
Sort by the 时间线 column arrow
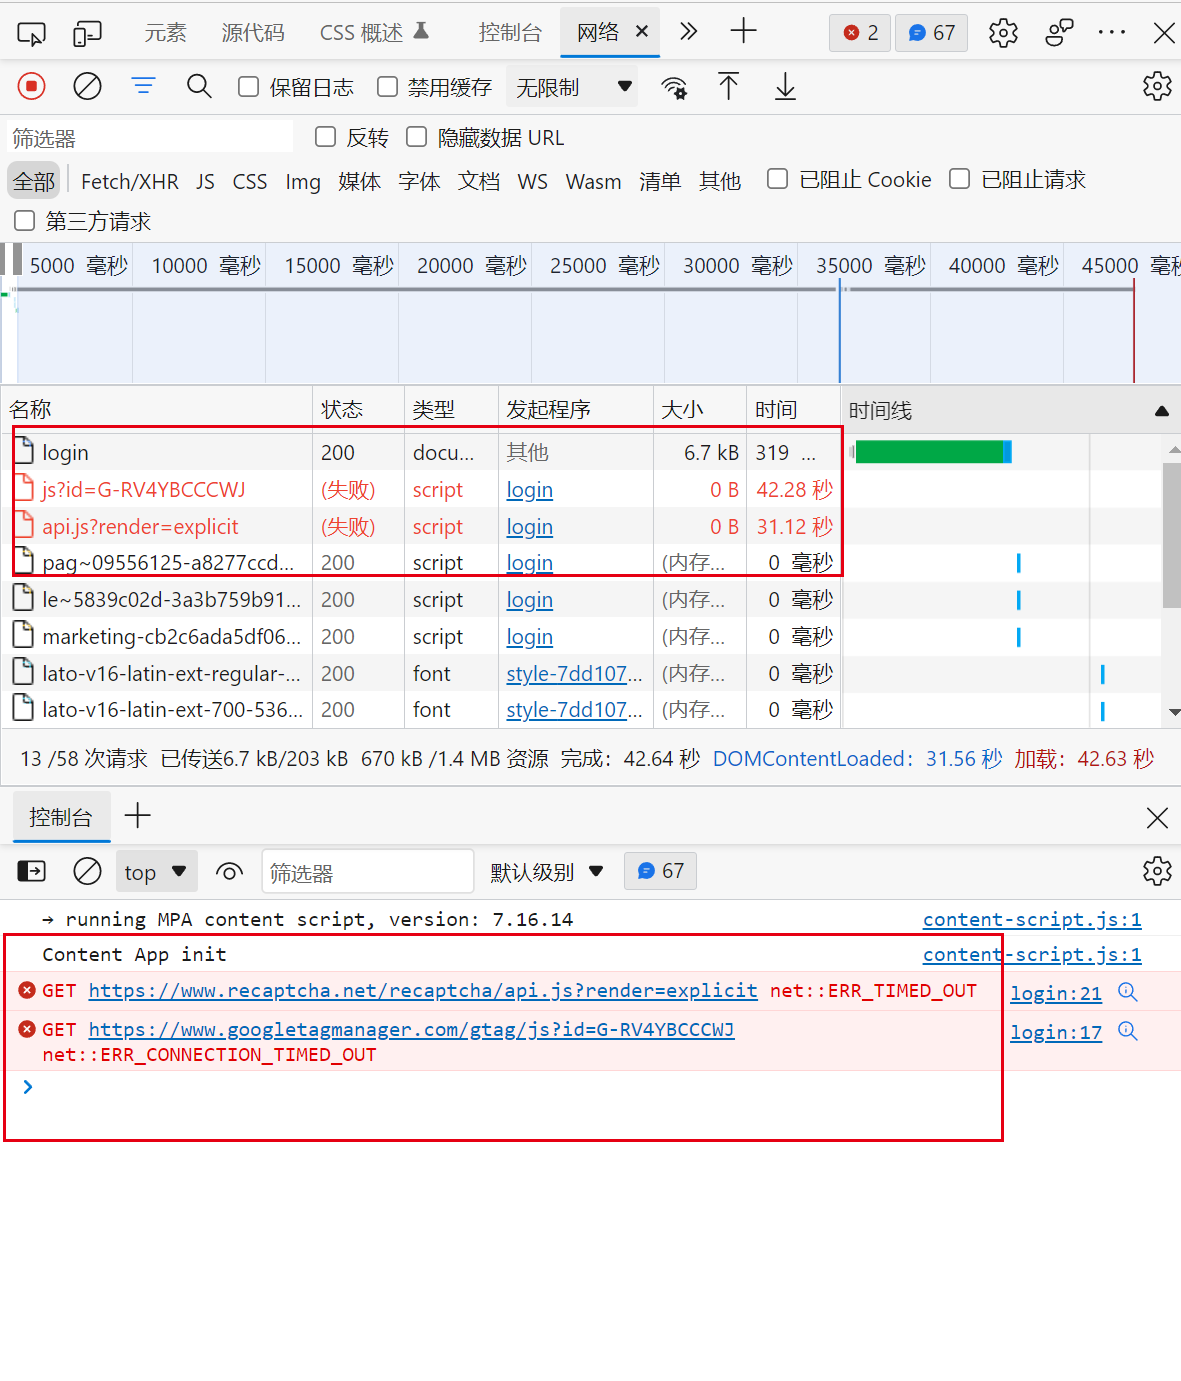point(1161,411)
